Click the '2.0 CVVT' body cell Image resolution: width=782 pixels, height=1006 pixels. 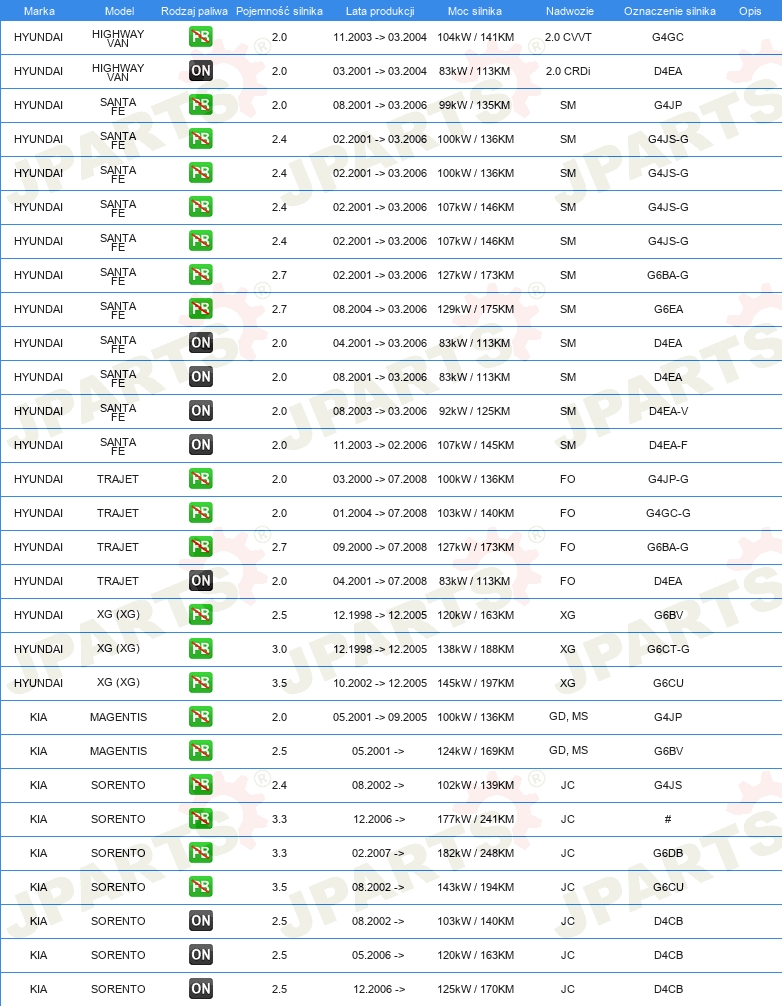(568, 37)
